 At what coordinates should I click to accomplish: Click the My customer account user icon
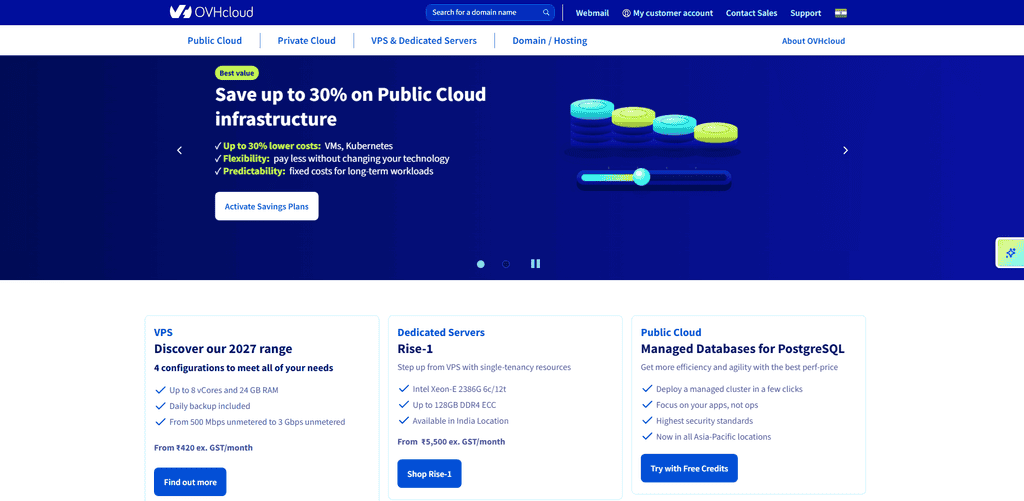(626, 13)
